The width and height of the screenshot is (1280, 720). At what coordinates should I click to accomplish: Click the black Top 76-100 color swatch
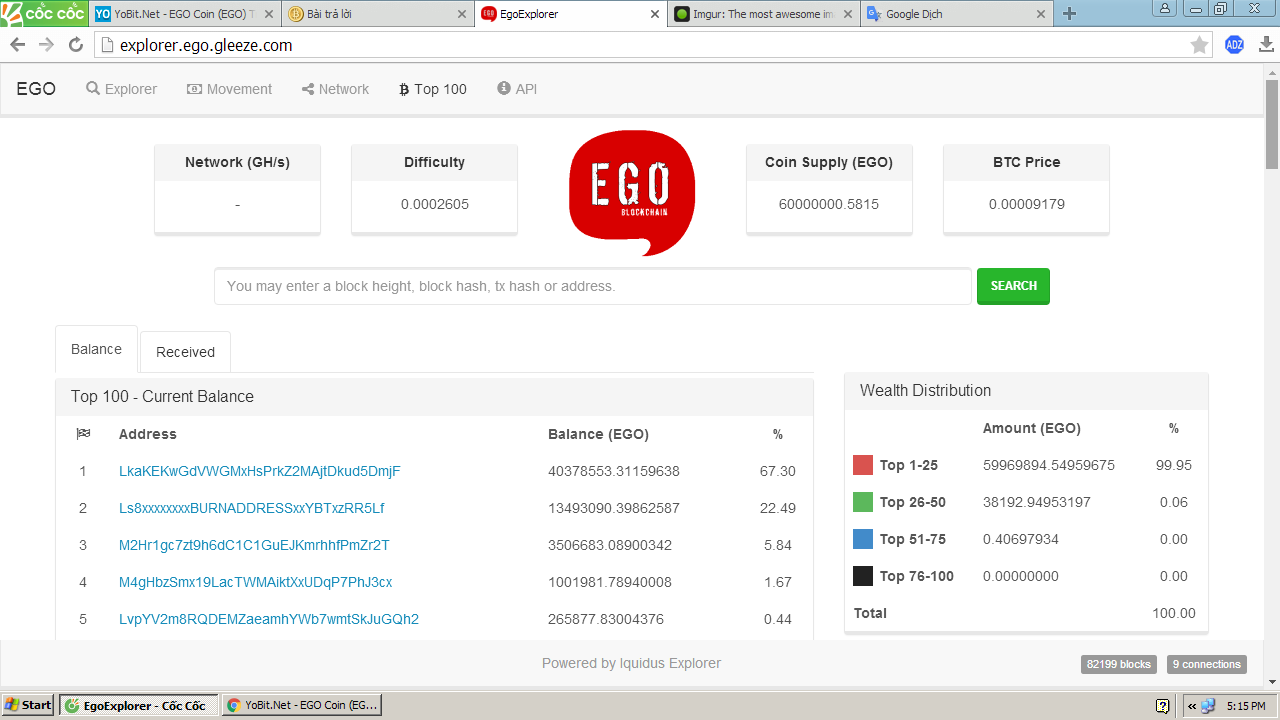pos(863,576)
